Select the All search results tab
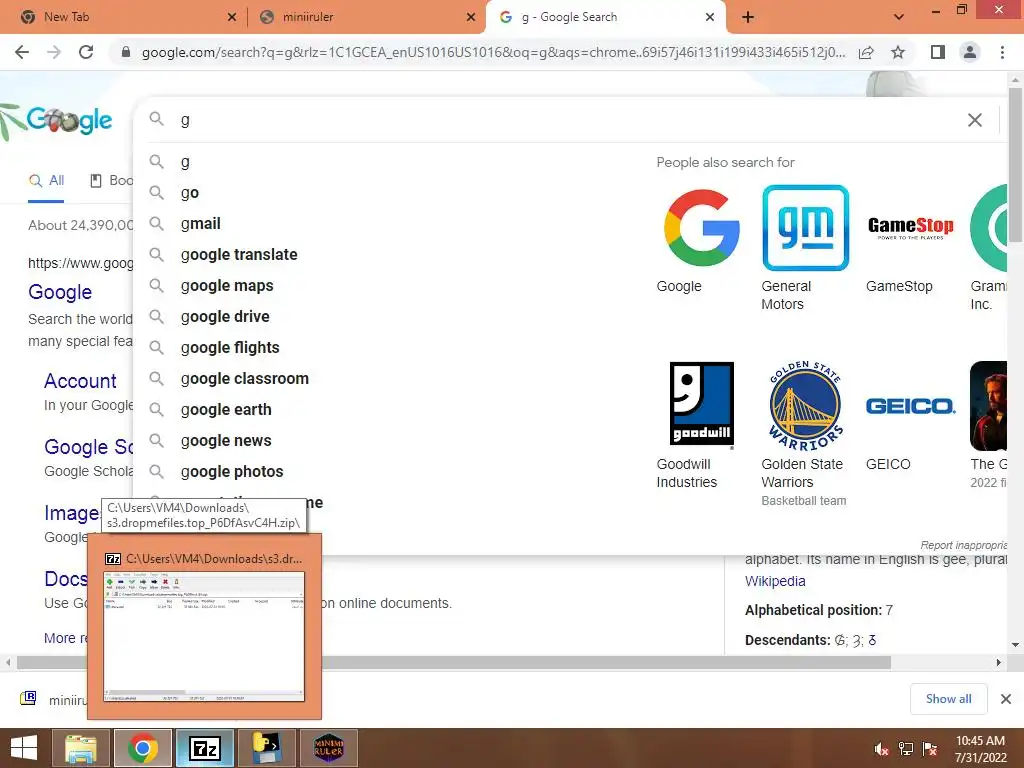 (x=46, y=181)
